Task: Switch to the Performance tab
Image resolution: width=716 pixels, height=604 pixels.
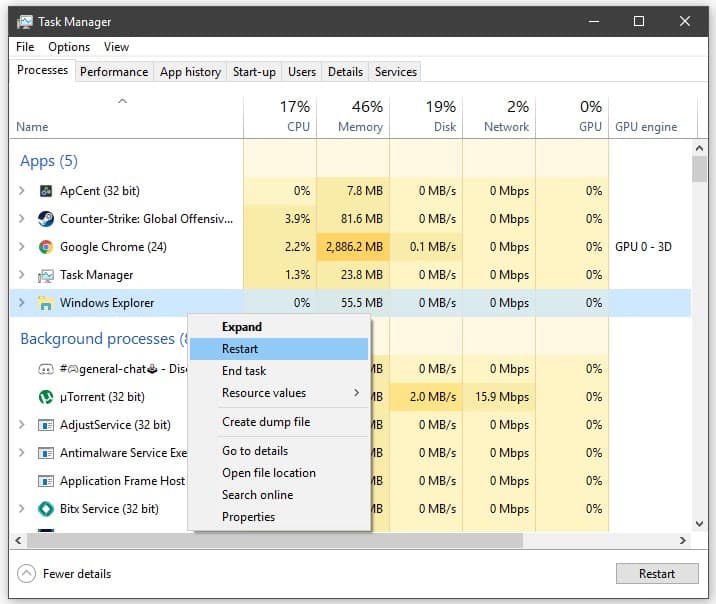Action: [114, 72]
